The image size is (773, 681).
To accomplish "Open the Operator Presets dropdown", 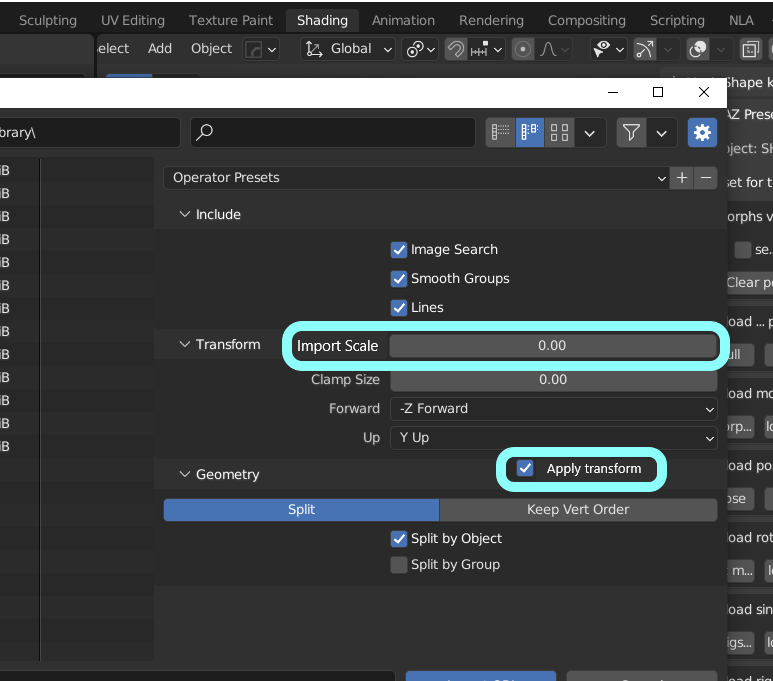I will click(x=417, y=178).
